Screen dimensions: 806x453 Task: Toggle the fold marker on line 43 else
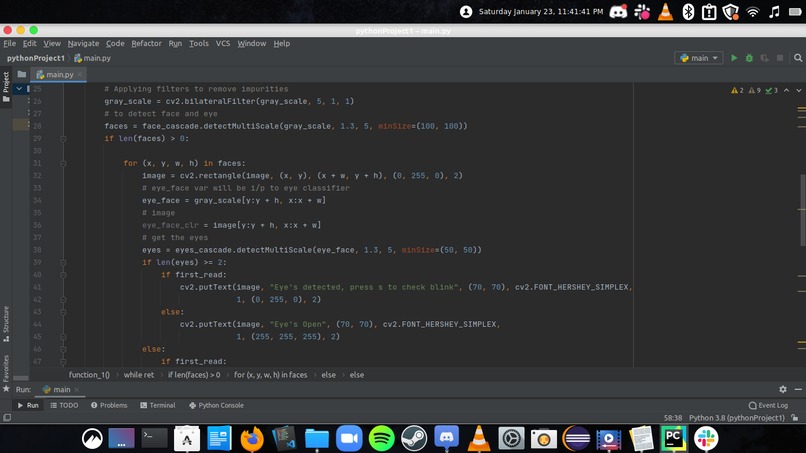tap(63, 312)
